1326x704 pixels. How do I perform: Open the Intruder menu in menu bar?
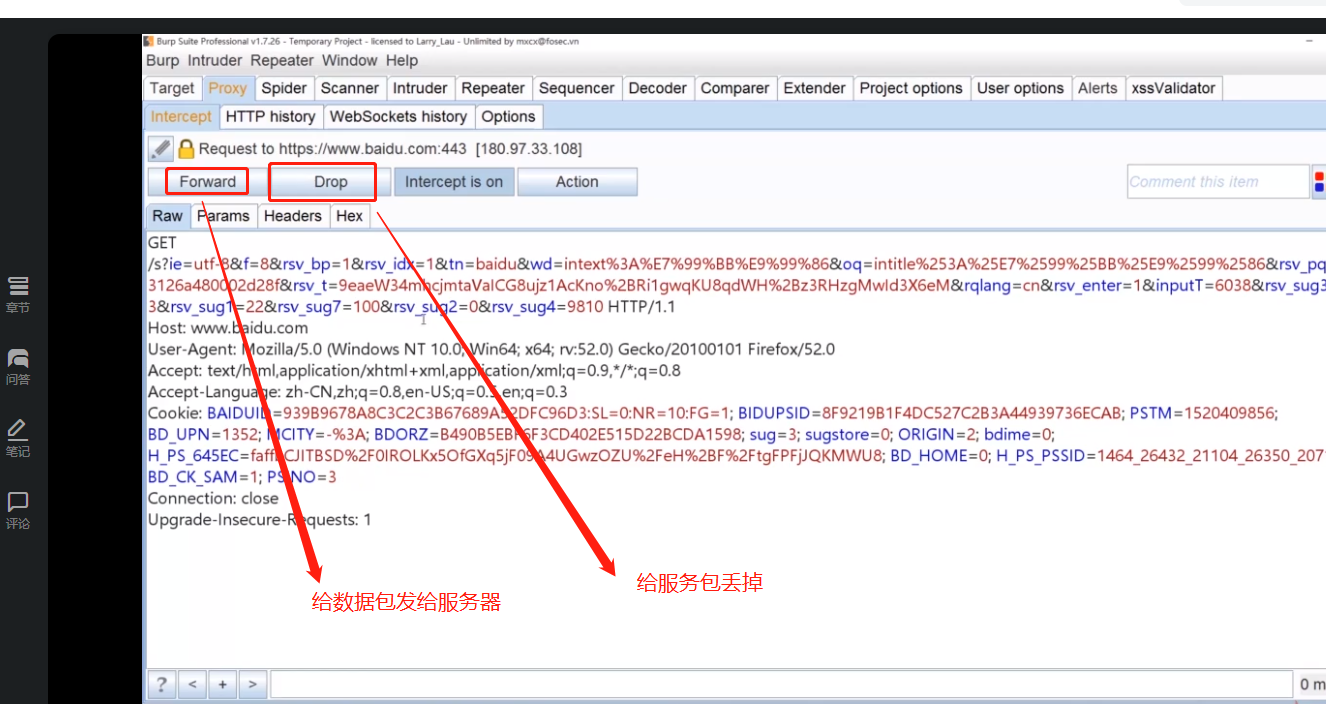tap(215, 61)
